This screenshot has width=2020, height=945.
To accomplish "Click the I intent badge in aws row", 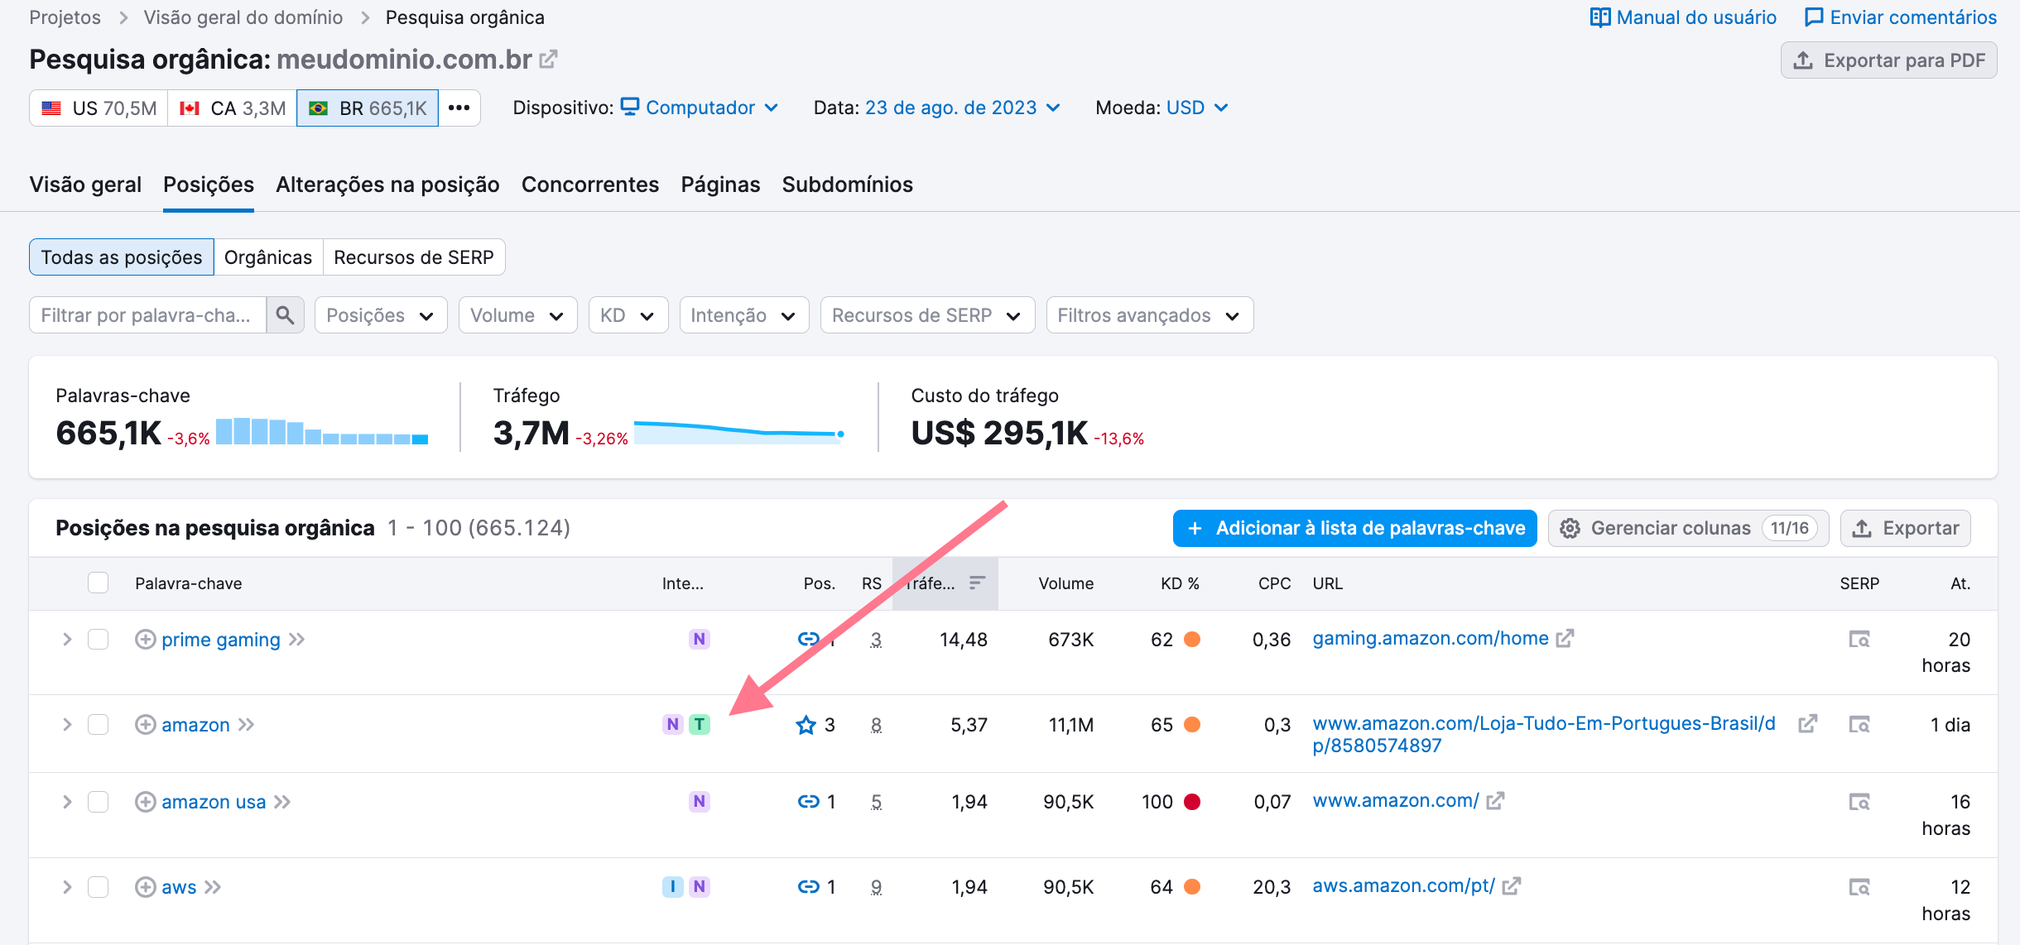I will pos(672,886).
